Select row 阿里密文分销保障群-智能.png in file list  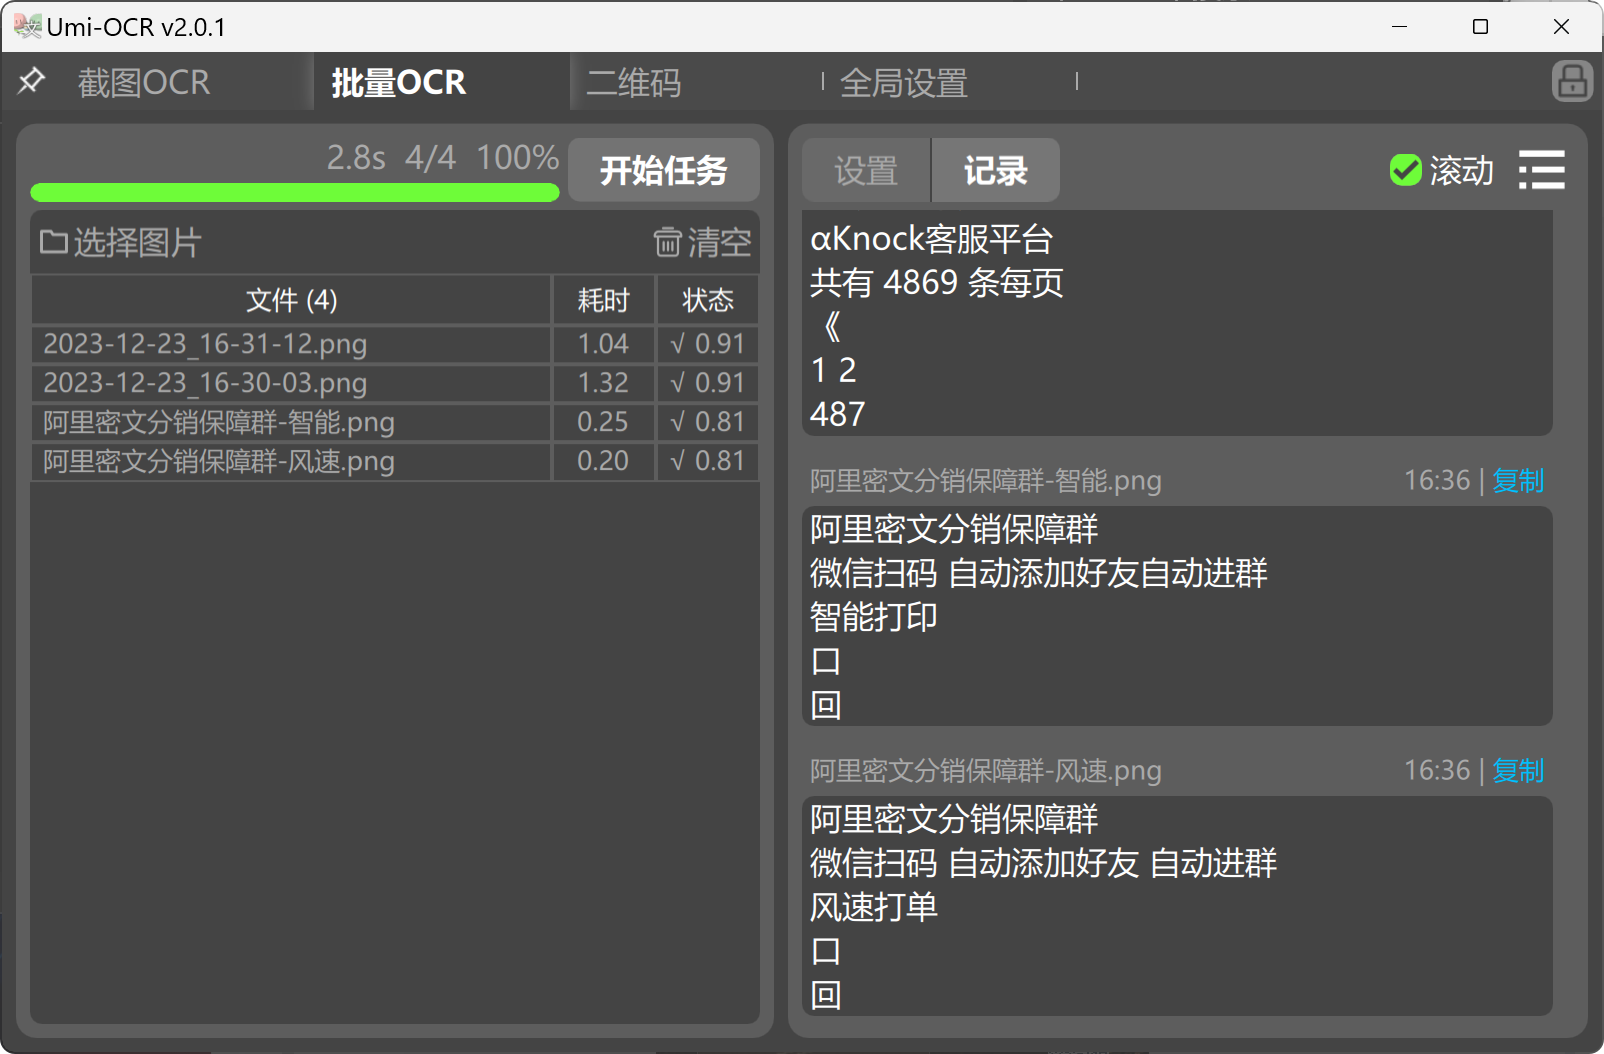tap(291, 422)
